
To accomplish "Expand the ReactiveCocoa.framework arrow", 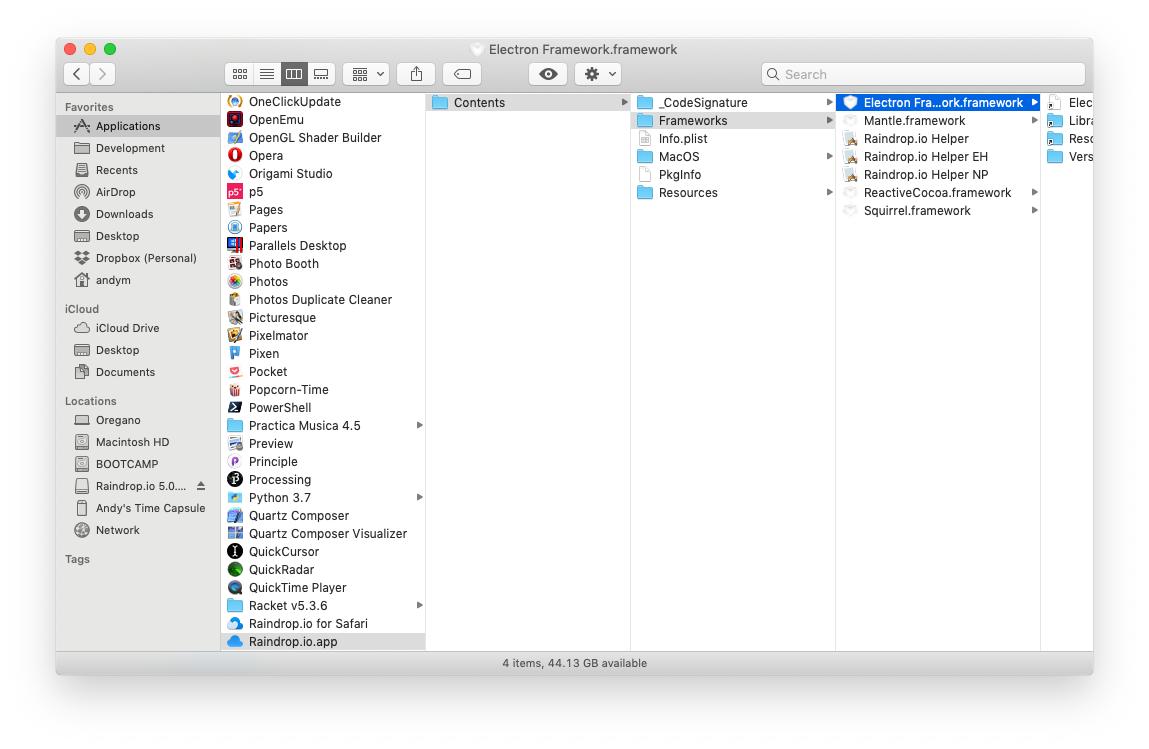I will click(1035, 192).
